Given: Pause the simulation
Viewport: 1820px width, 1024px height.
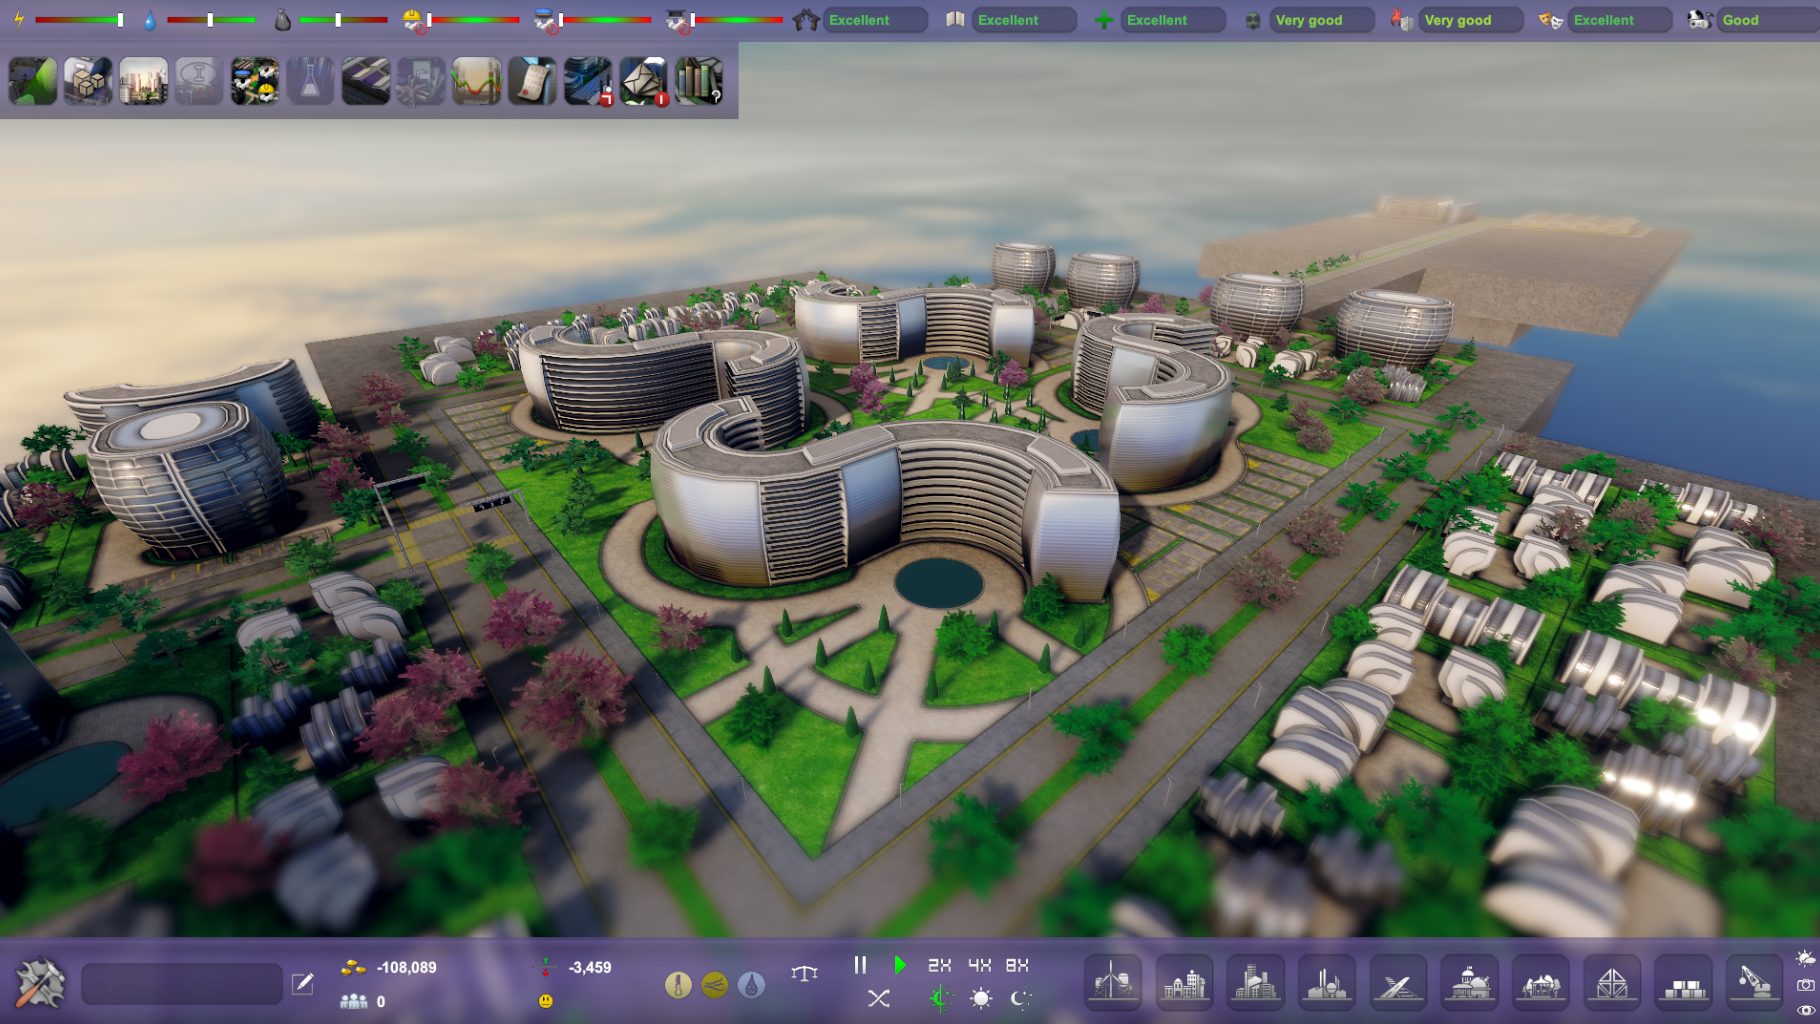Looking at the screenshot, I should click(860, 965).
